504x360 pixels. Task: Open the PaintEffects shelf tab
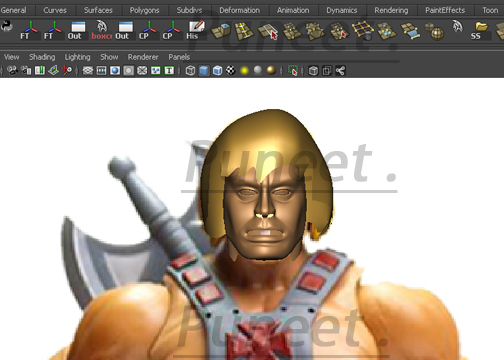tap(445, 10)
